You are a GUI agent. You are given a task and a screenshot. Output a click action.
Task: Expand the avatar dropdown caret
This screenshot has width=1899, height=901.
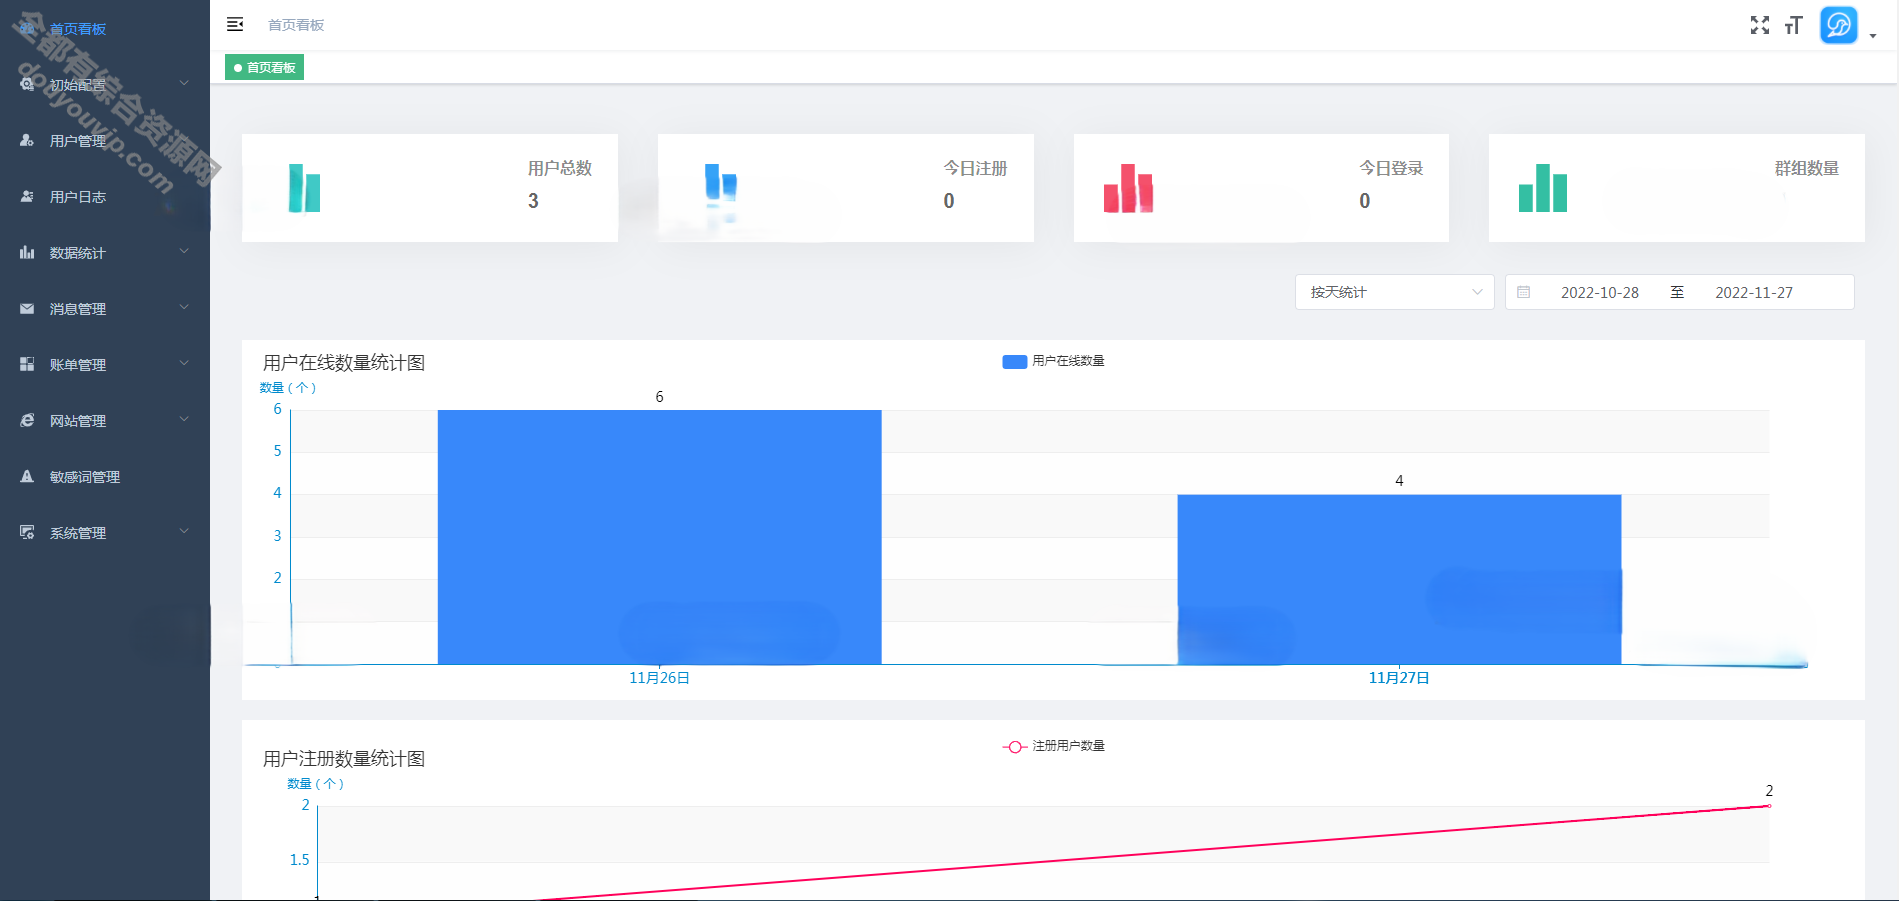1873,36
